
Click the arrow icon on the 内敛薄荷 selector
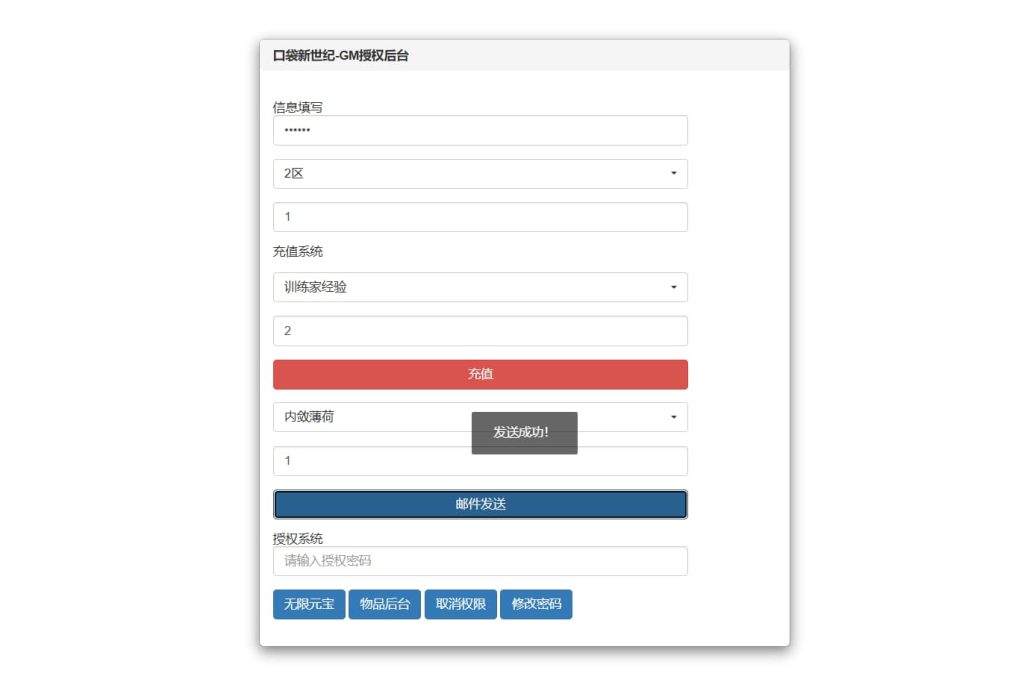(x=675, y=417)
